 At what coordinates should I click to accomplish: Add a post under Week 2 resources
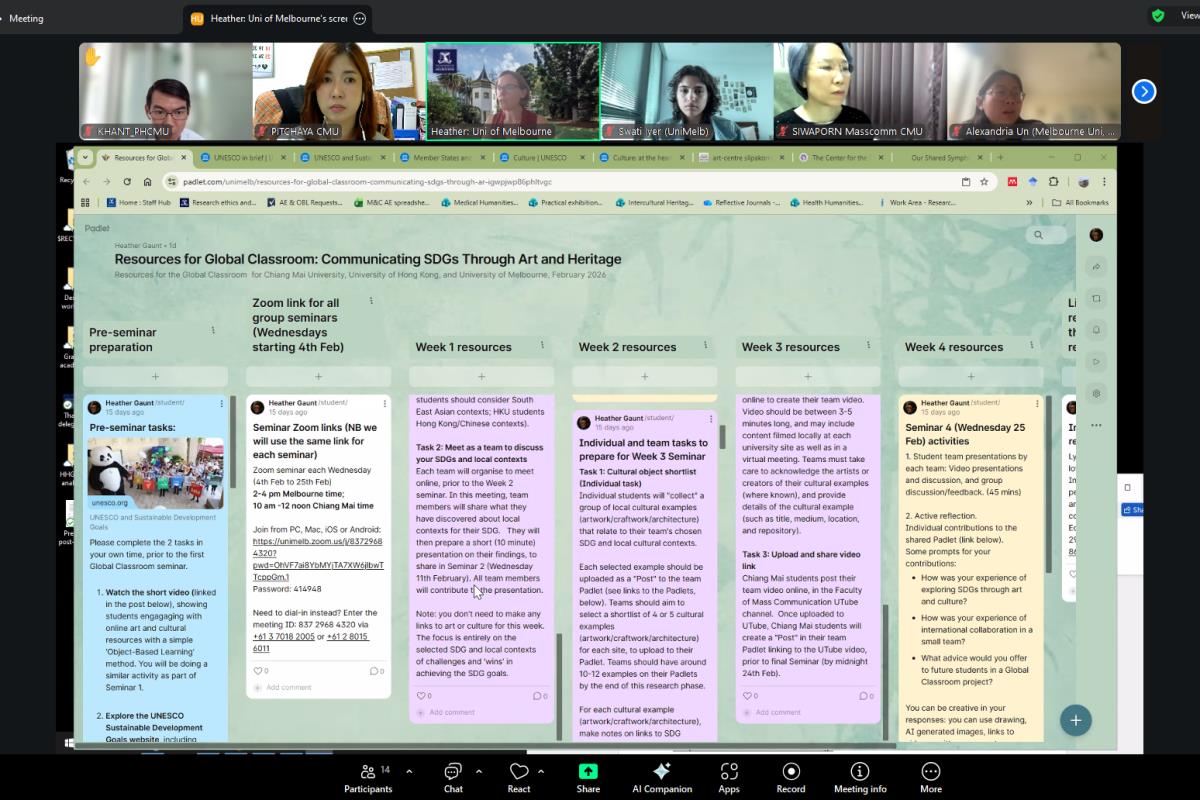644,377
